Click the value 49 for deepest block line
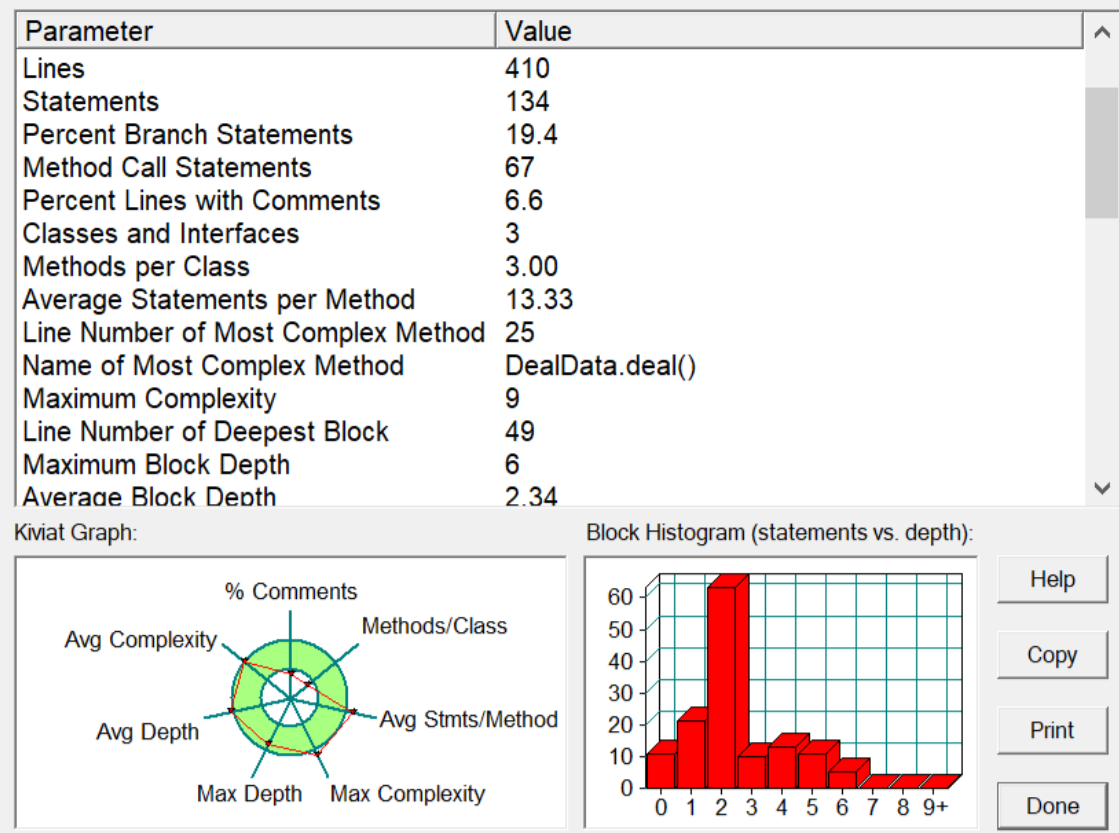This screenshot has width=1119, height=833. (520, 431)
